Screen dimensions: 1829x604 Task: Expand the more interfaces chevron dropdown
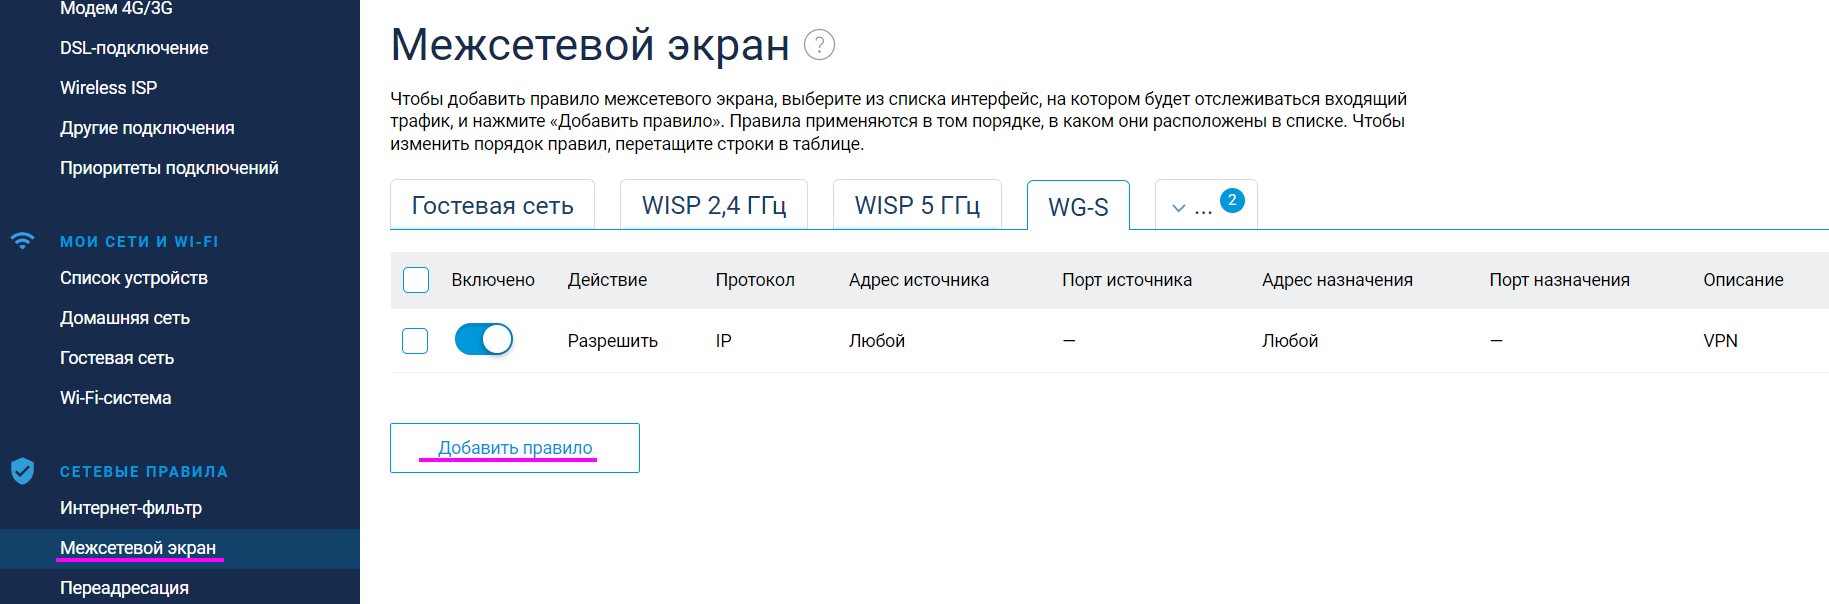click(x=1179, y=208)
